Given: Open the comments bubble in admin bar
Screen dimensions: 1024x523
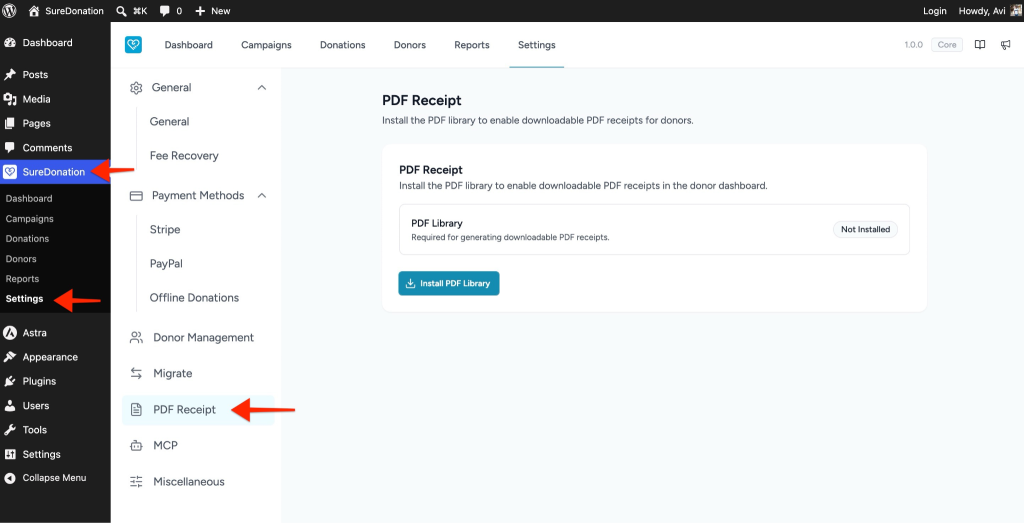Looking at the screenshot, I should [x=171, y=10].
